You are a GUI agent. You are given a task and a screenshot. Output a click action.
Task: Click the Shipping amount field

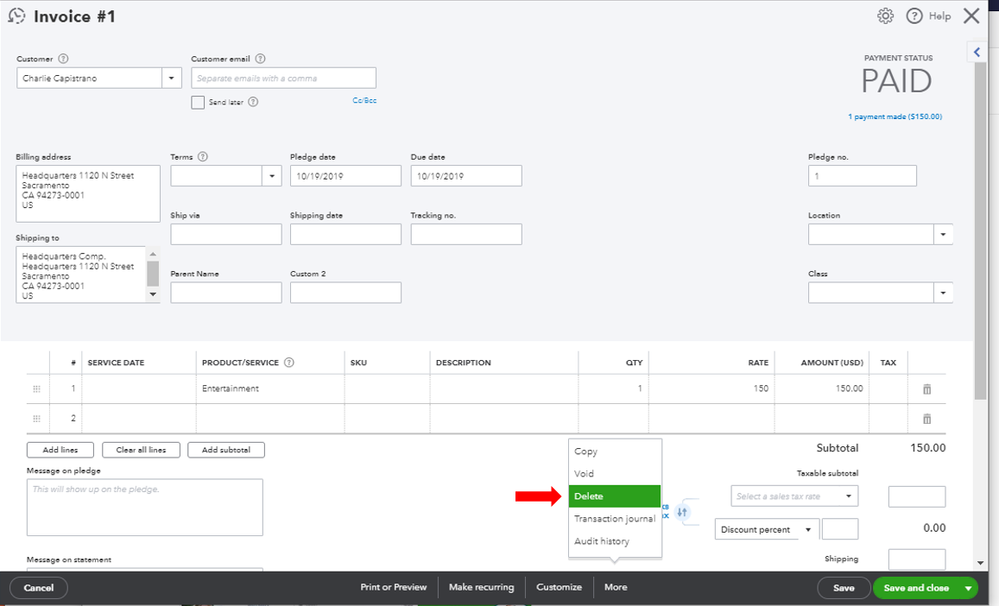tap(917, 560)
